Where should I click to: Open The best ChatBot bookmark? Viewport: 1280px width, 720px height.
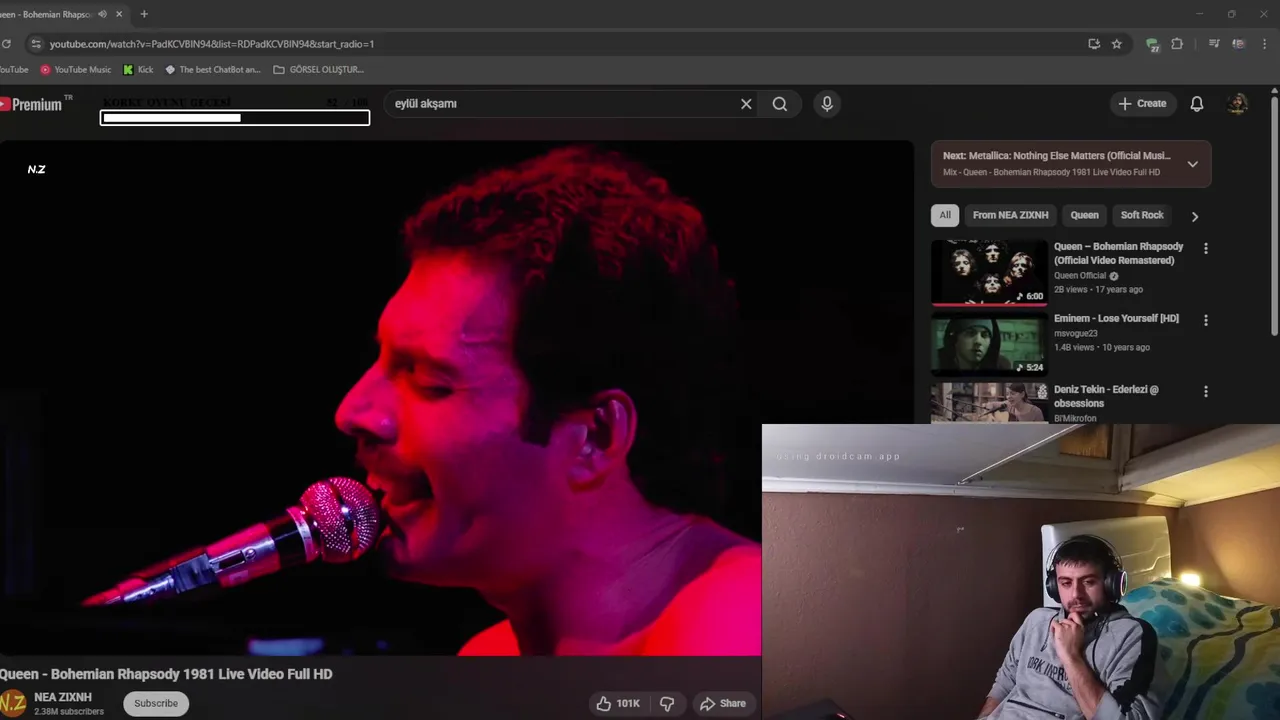pos(212,70)
